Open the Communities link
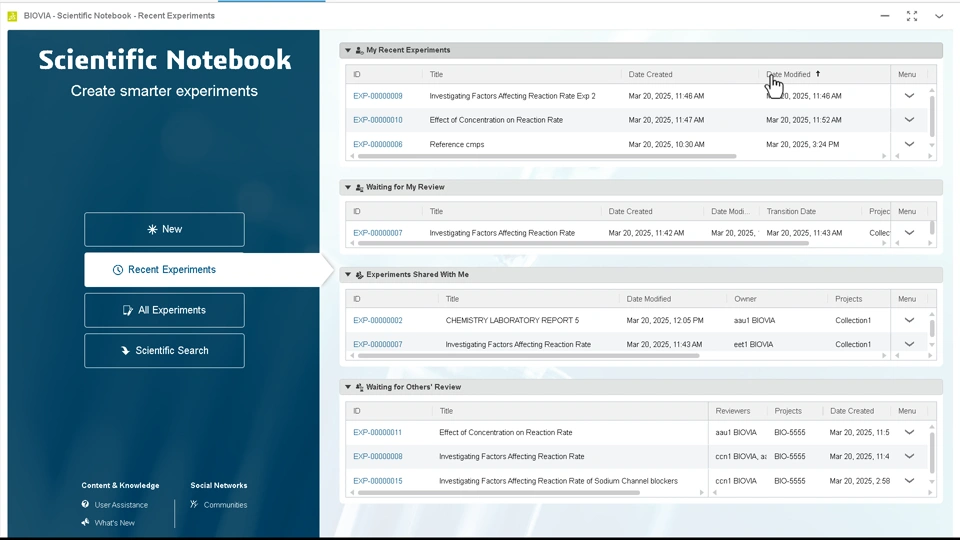 coord(225,504)
